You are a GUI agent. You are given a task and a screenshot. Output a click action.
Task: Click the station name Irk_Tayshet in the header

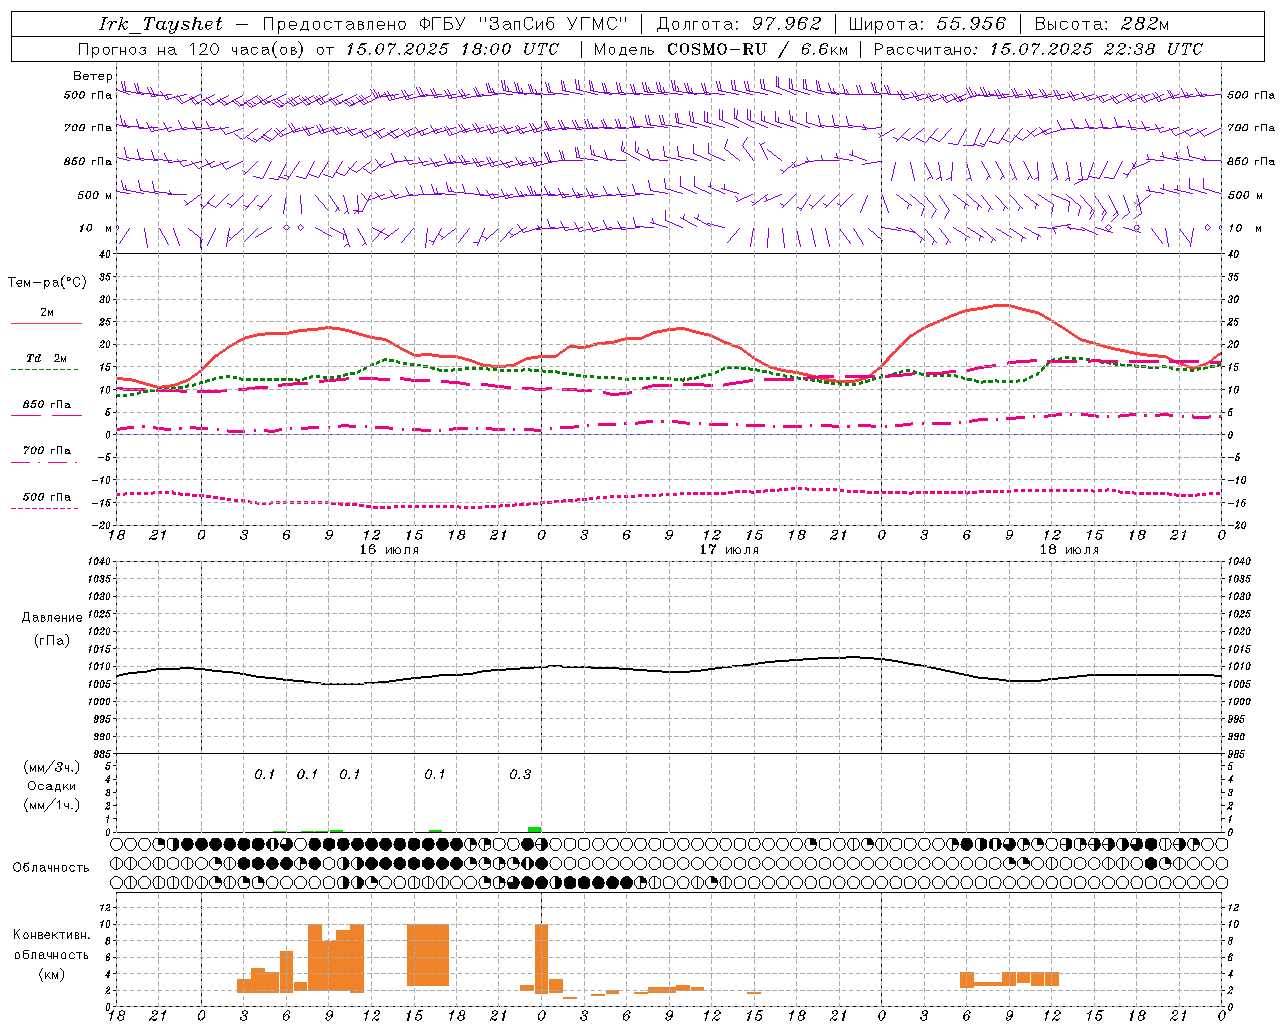(161, 24)
